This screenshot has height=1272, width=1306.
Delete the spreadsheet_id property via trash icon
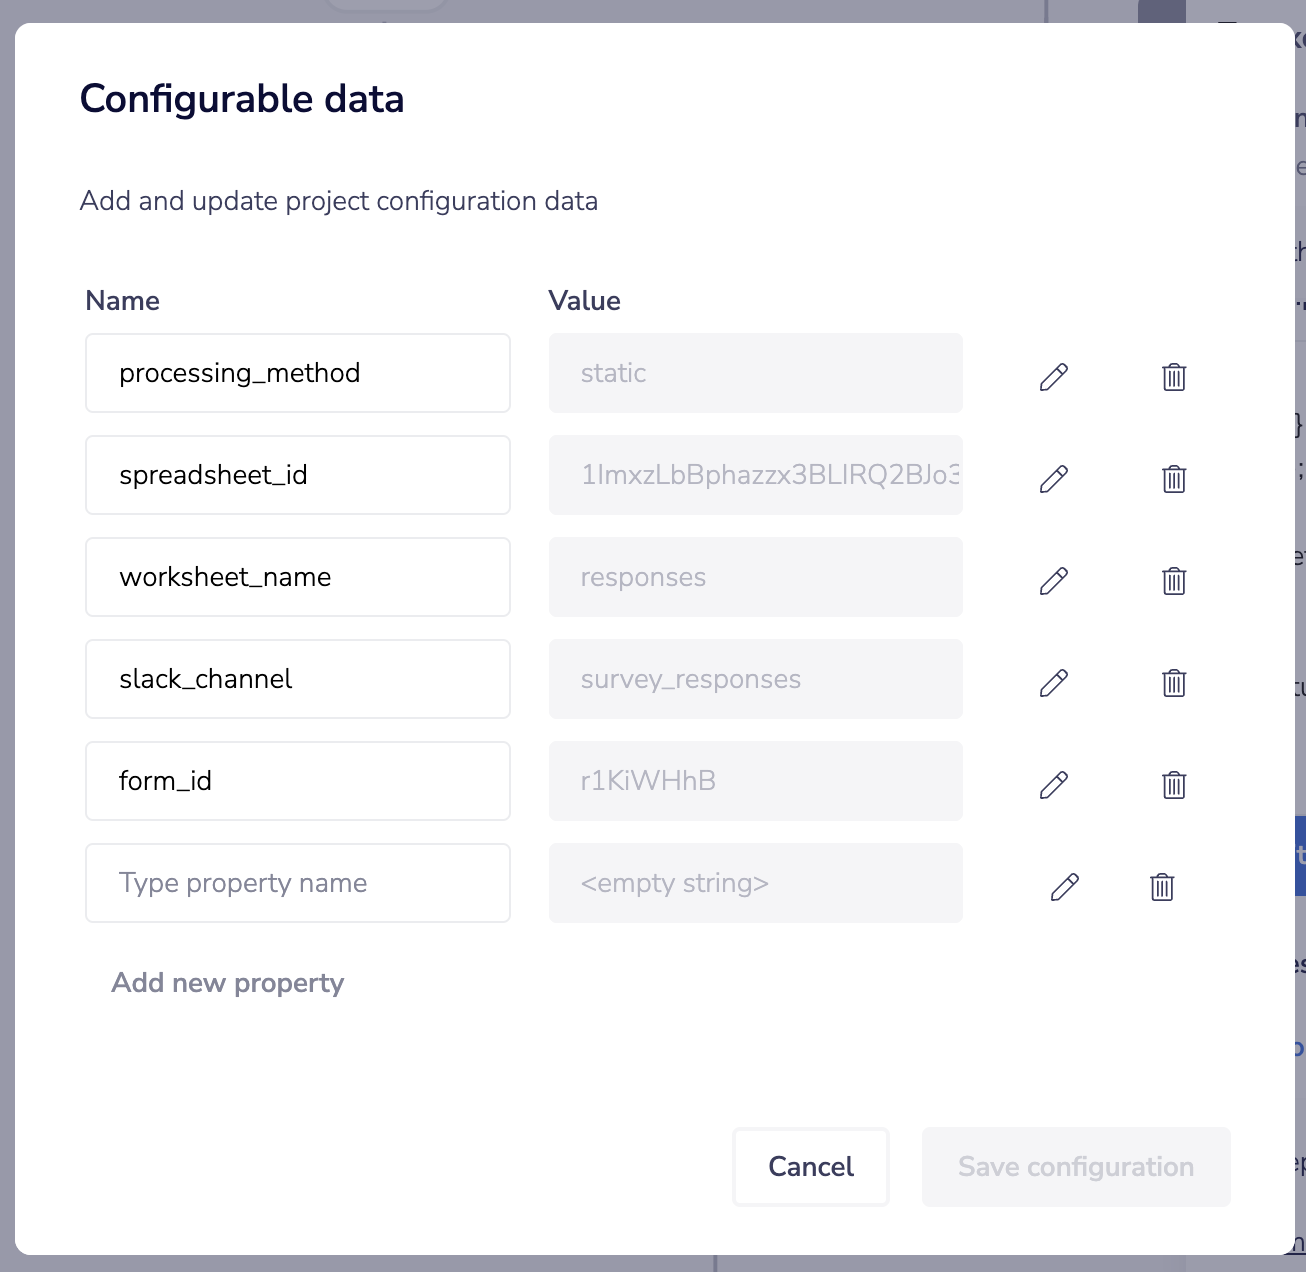[1174, 479]
